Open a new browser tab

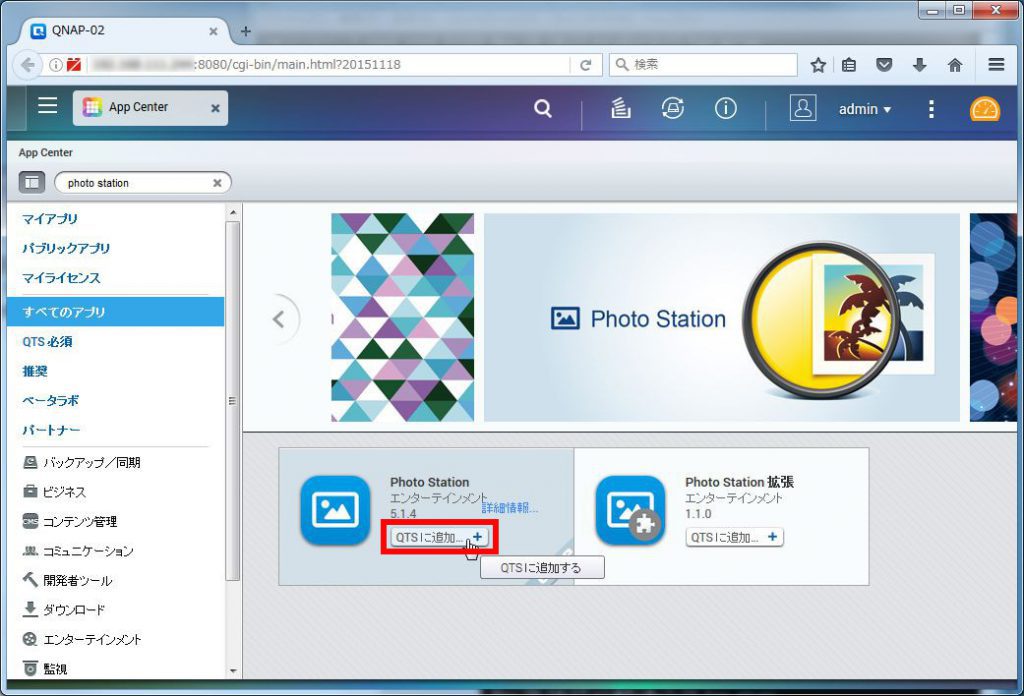[246, 31]
